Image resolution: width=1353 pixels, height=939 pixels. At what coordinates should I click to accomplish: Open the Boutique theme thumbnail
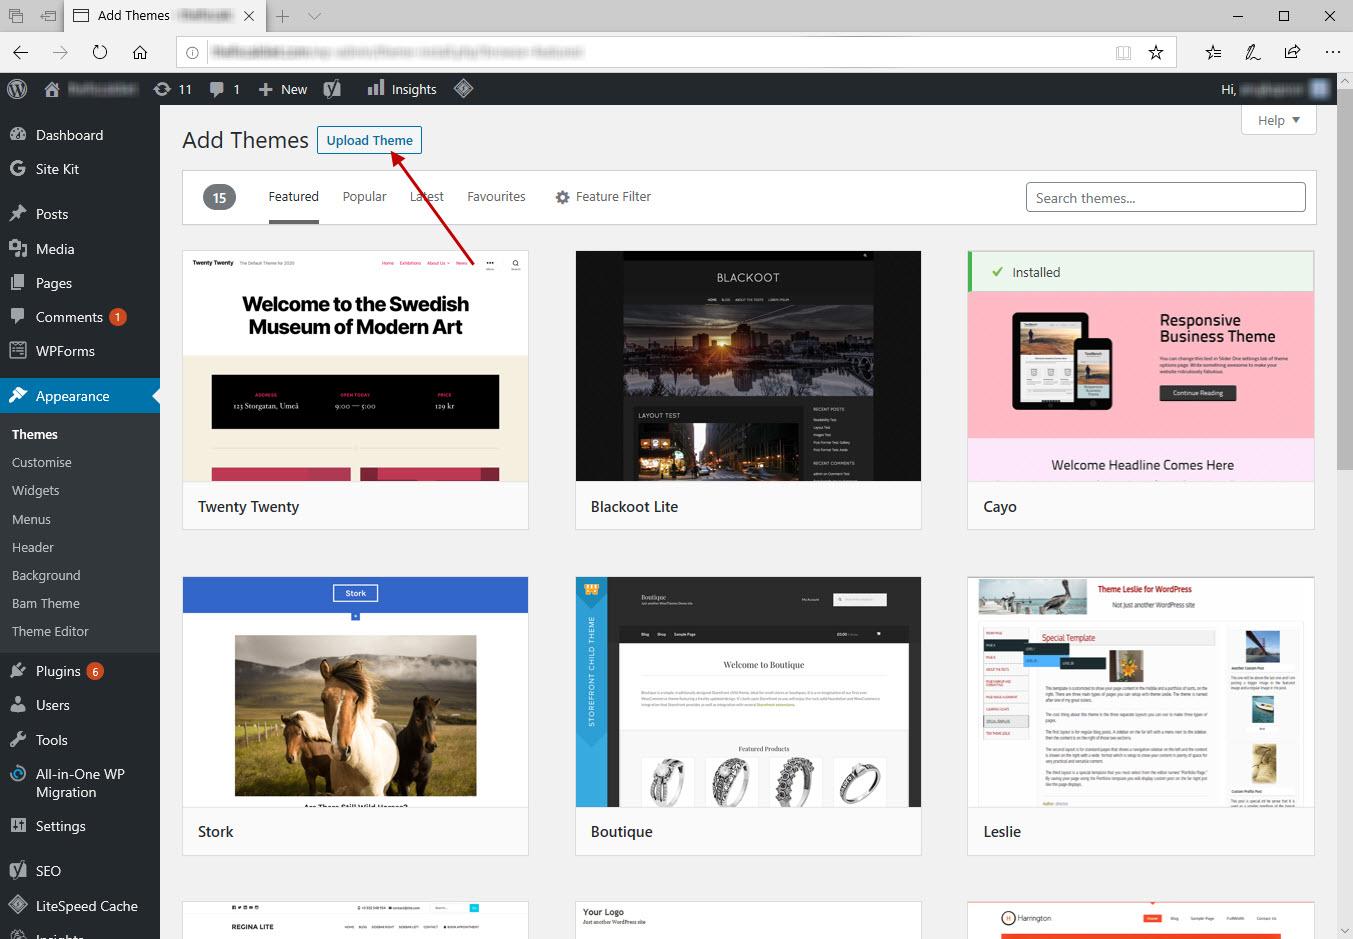click(x=748, y=692)
